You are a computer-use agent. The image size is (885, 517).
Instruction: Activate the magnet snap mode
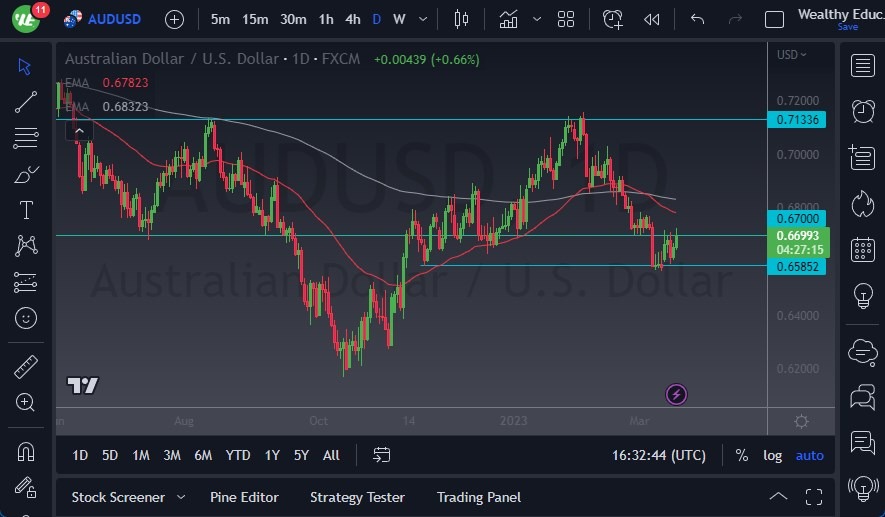[26, 451]
